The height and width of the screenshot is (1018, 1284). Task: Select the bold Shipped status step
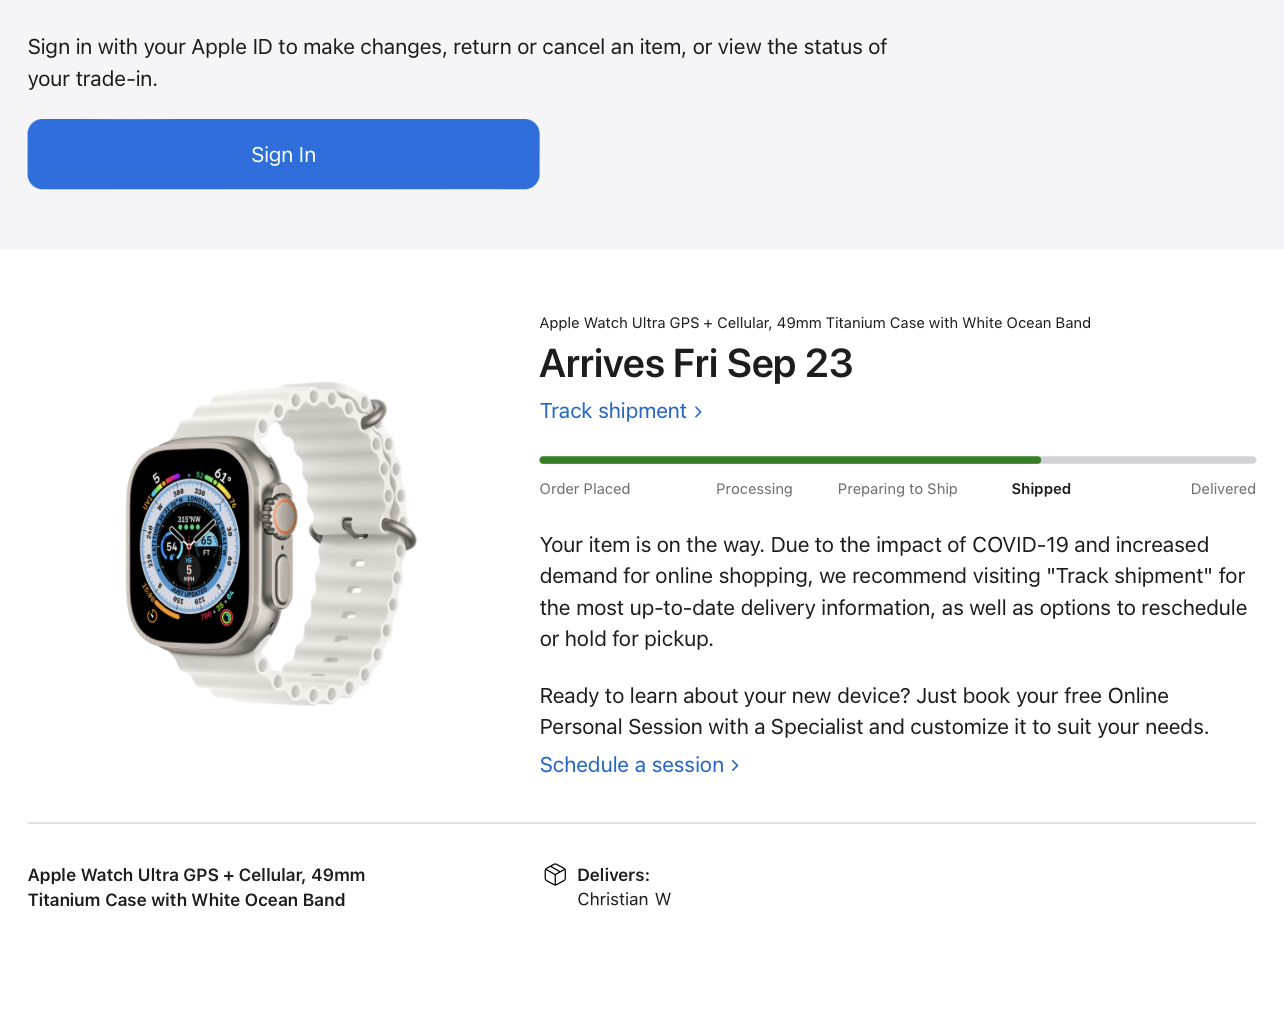click(1040, 489)
